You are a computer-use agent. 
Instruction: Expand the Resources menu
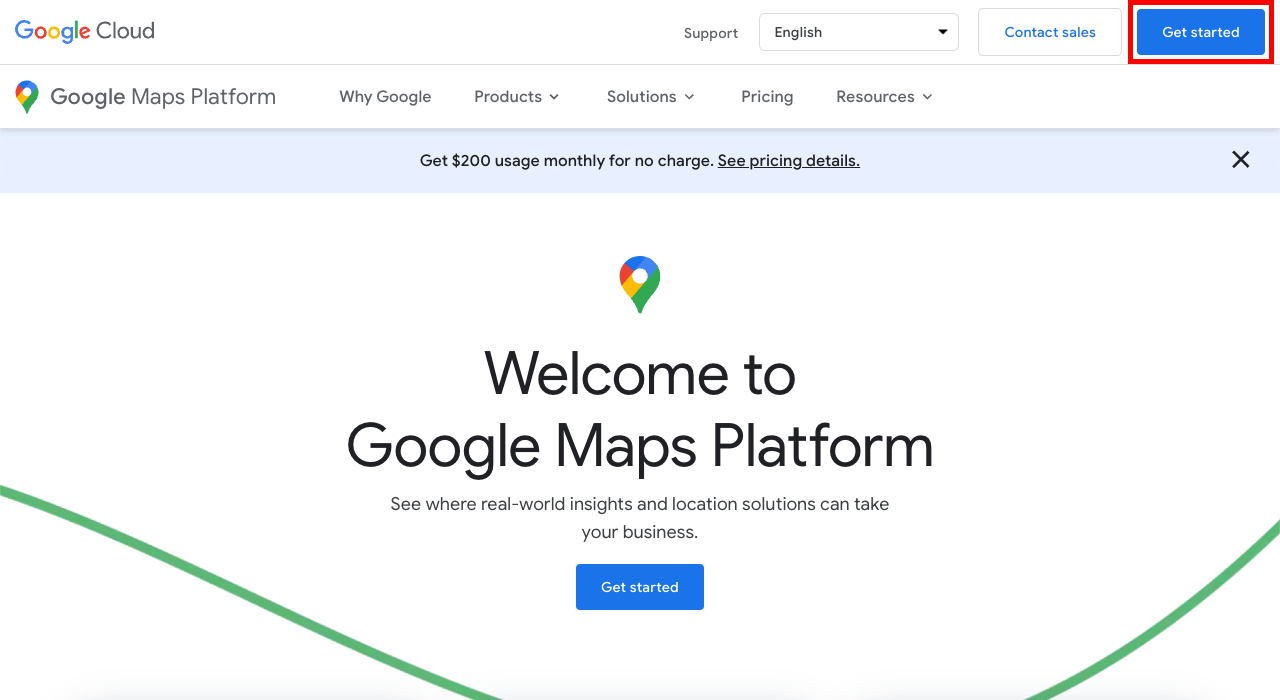pyautogui.click(x=885, y=97)
